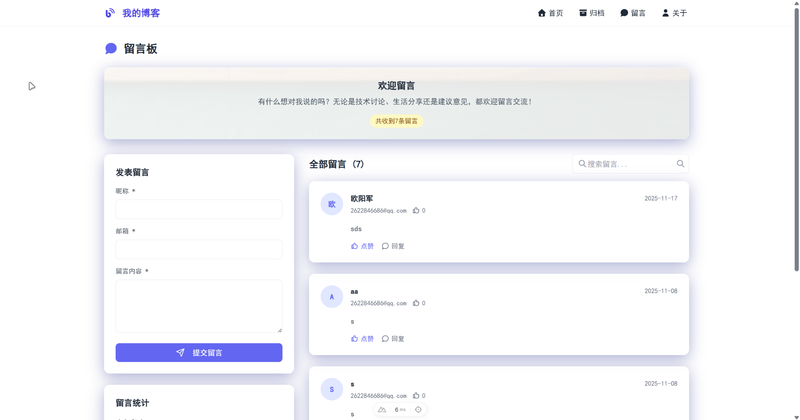800x420 pixels.
Task: Click the magnifier icon at the search box's right end
Action: [x=680, y=164]
